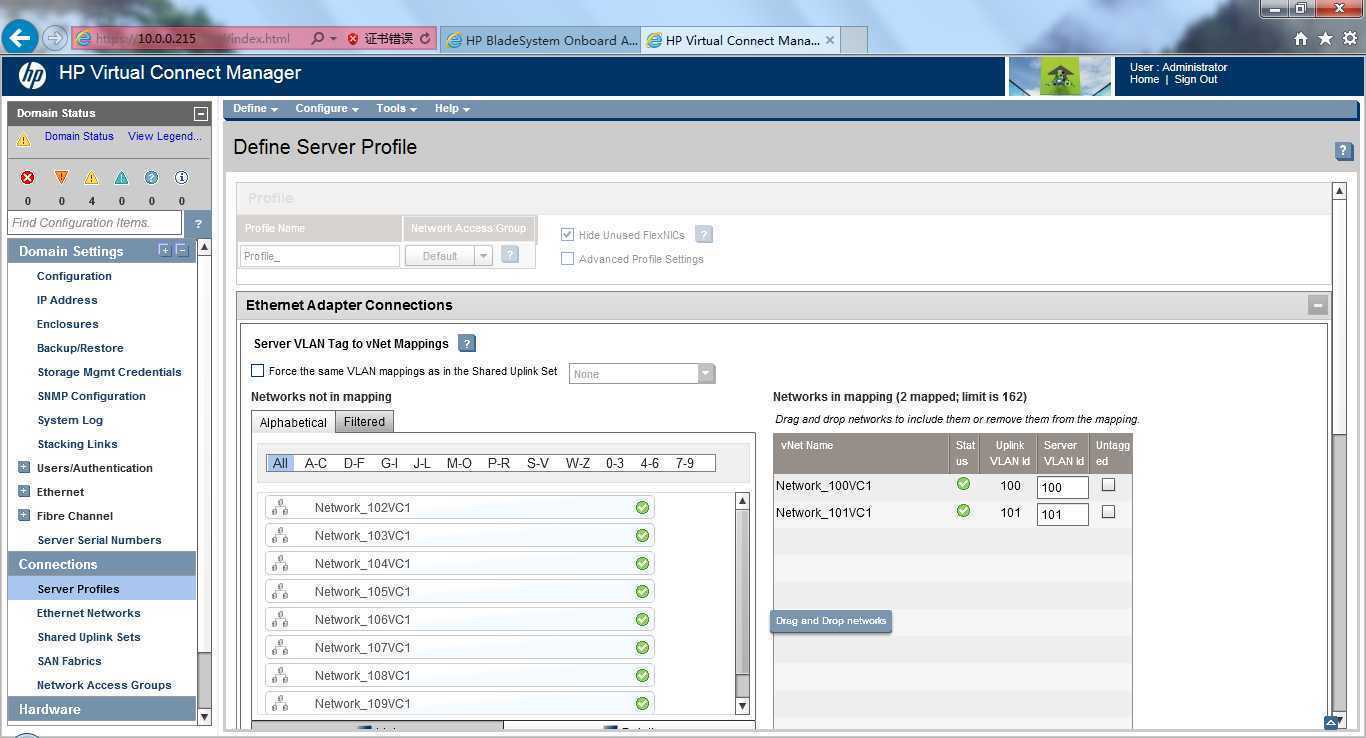Open the Help menu
Viewport: 1366px width, 738px height.
pos(452,108)
